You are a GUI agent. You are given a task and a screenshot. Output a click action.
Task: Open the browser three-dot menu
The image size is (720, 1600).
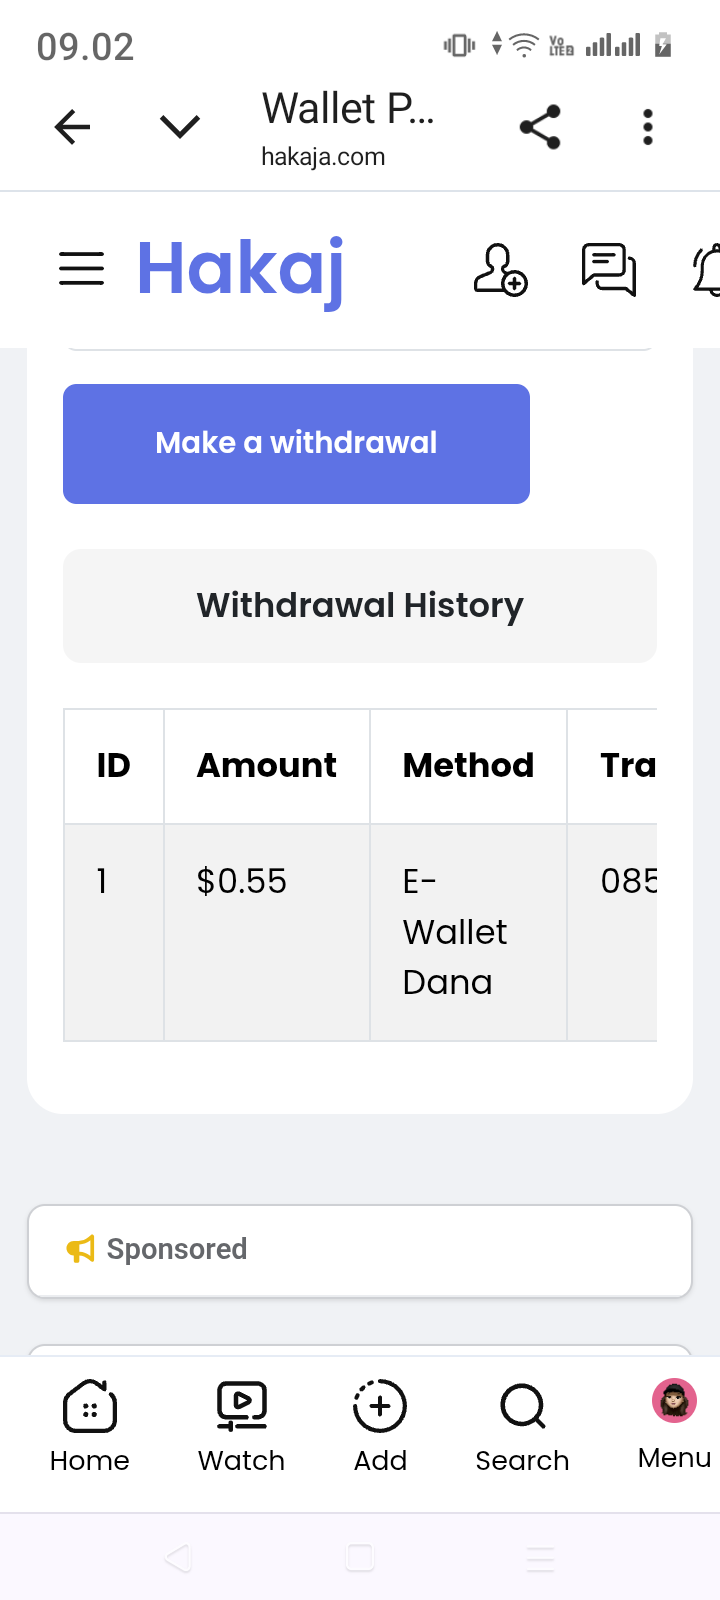point(648,127)
